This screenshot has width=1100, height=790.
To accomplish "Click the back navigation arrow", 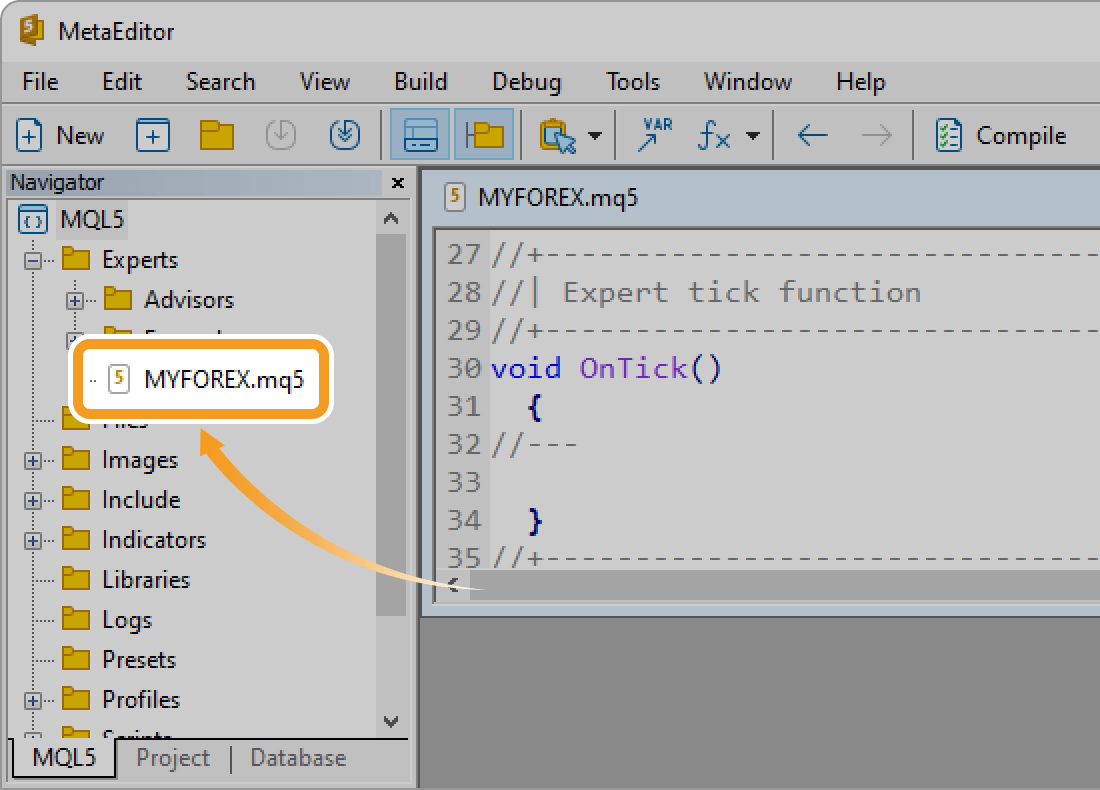I will pos(812,135).
